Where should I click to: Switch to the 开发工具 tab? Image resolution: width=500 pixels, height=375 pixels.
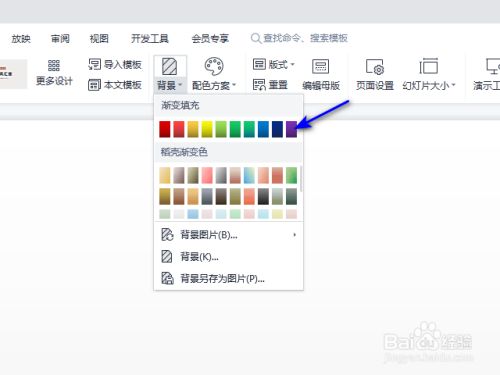150,39
